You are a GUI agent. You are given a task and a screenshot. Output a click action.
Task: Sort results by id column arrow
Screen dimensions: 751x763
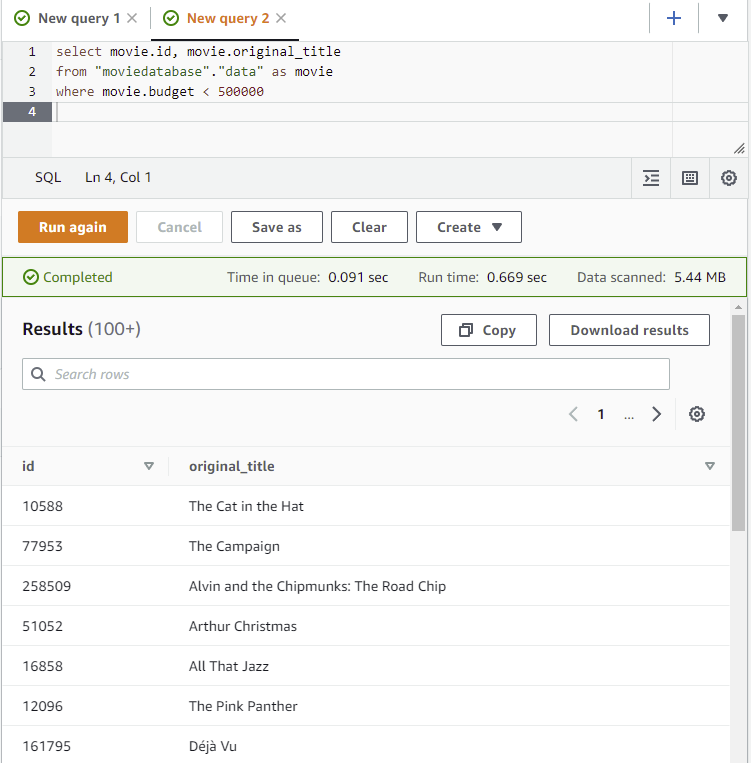point(149,466)
